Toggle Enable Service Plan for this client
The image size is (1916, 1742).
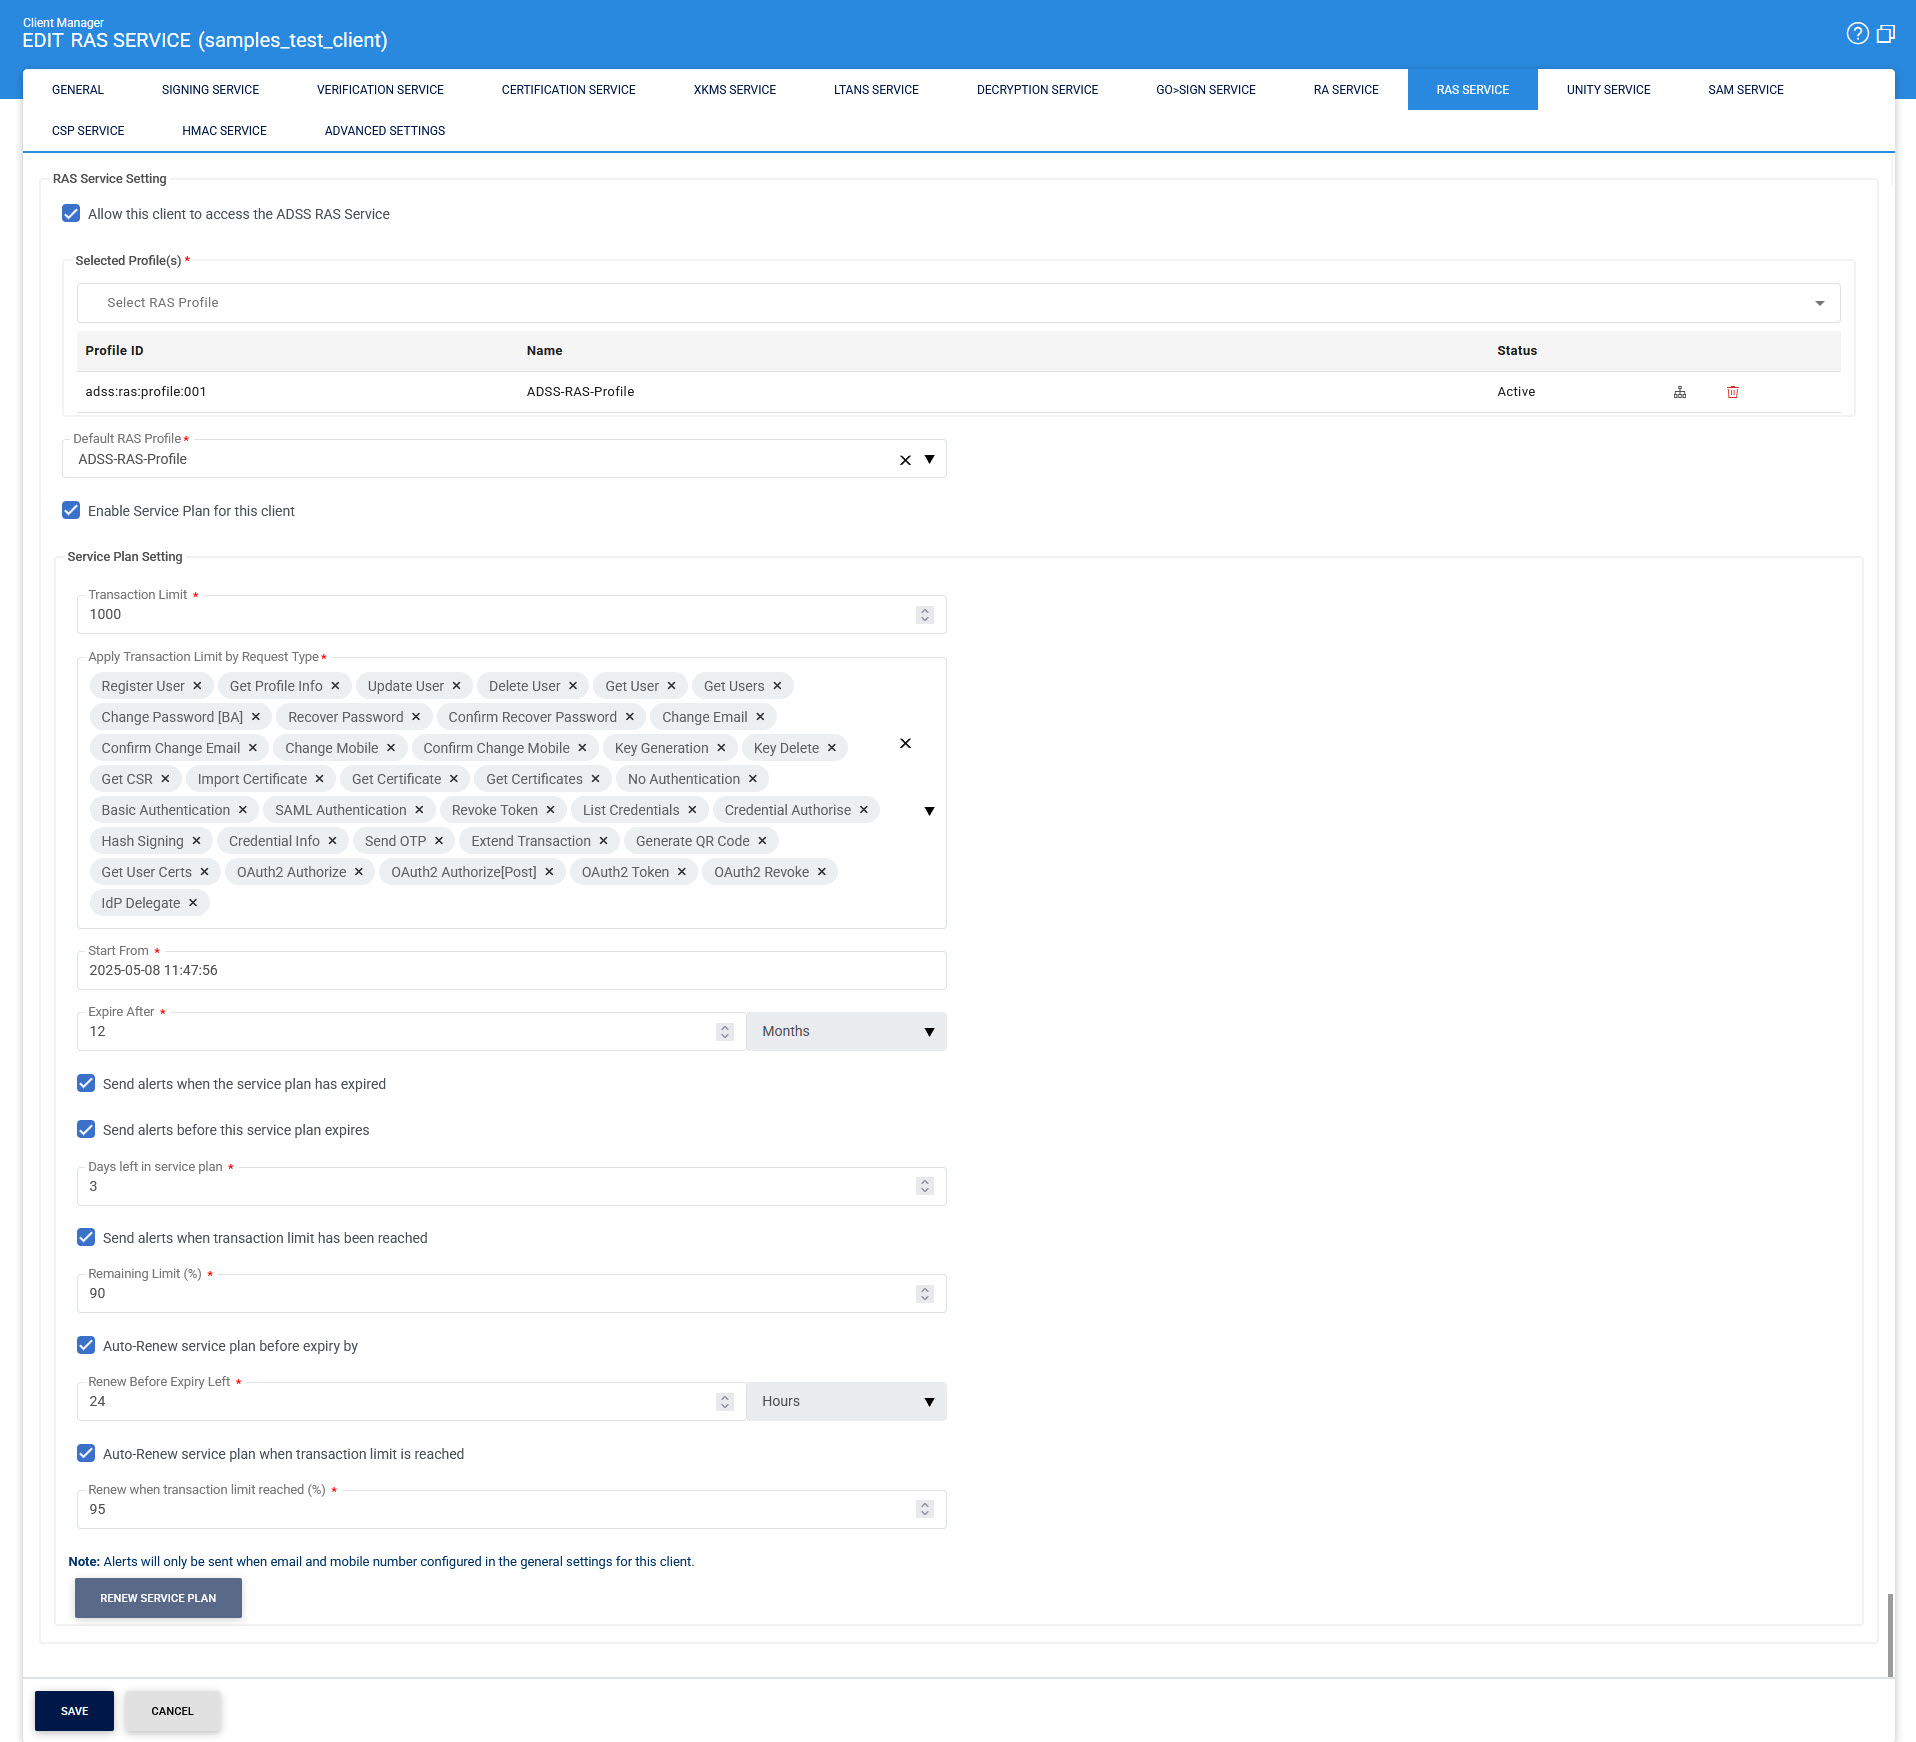pyautogui.click(x=71, y=511)
